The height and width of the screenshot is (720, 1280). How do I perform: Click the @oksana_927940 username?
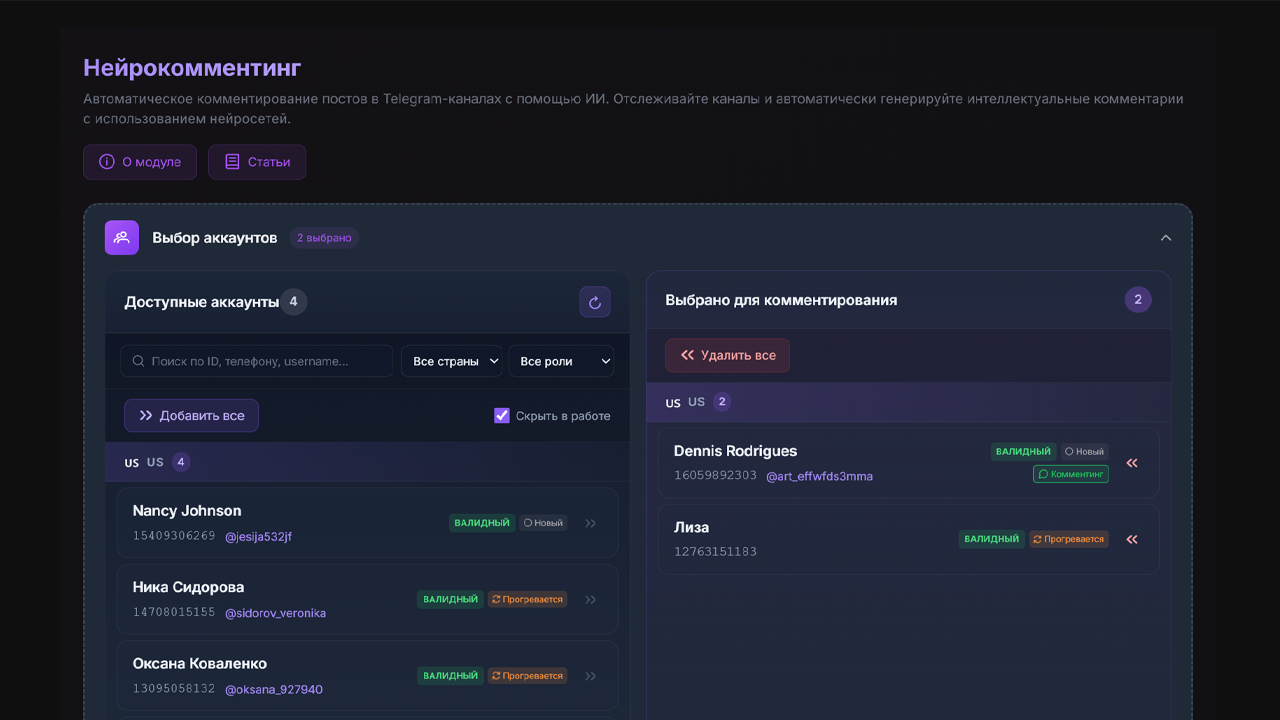coord(273,690)
